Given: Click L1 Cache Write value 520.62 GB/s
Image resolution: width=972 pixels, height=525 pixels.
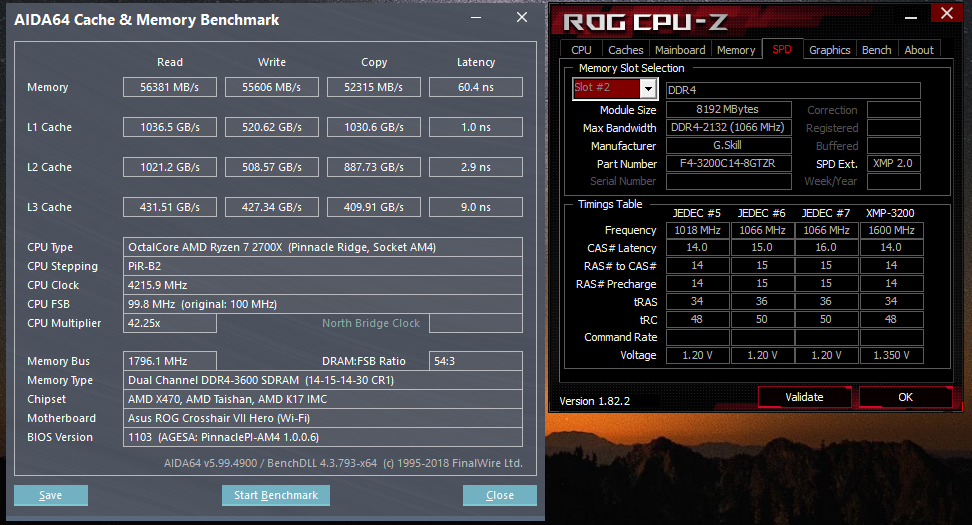Looking at the screenshot, I should (272, 127).
